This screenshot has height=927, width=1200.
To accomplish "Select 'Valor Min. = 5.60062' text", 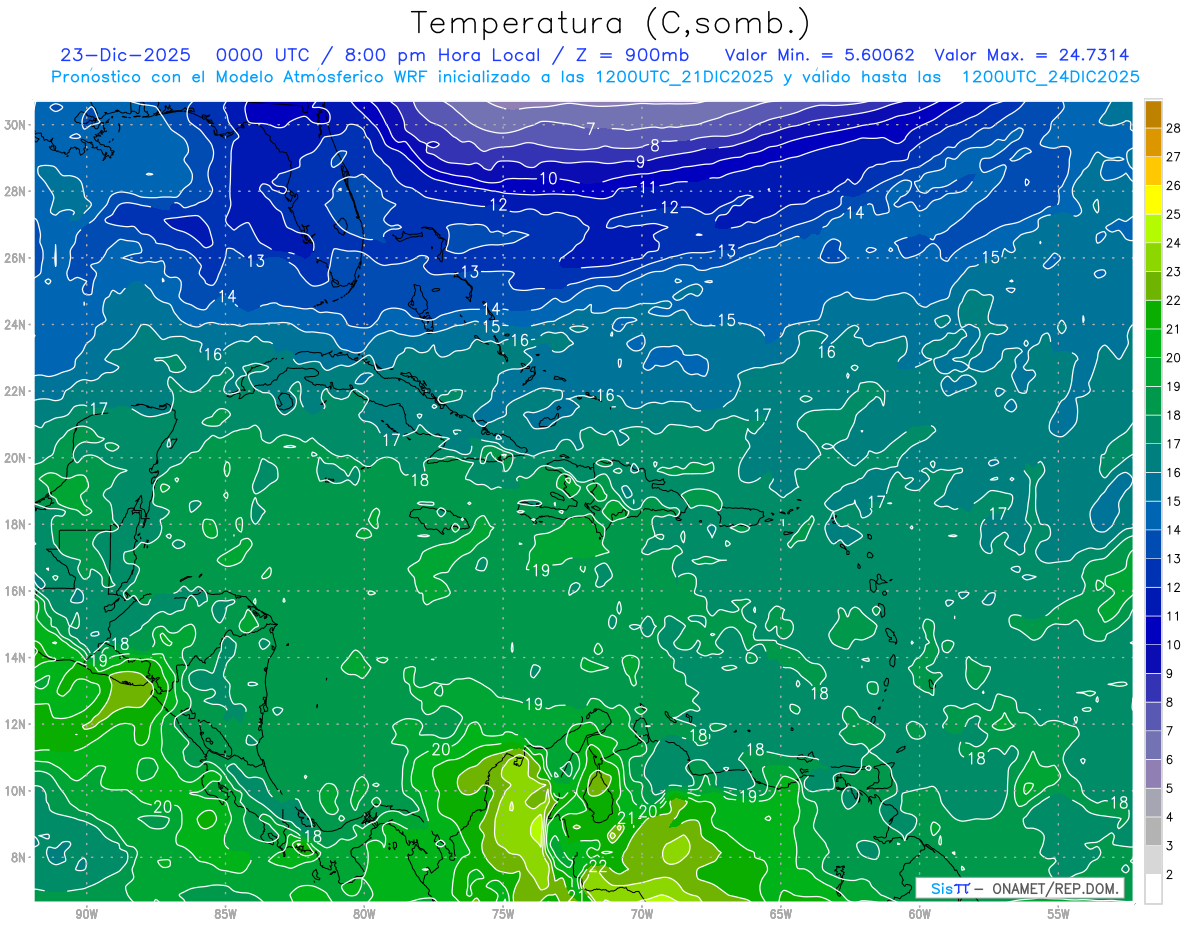I will click(x=819, y=56).
